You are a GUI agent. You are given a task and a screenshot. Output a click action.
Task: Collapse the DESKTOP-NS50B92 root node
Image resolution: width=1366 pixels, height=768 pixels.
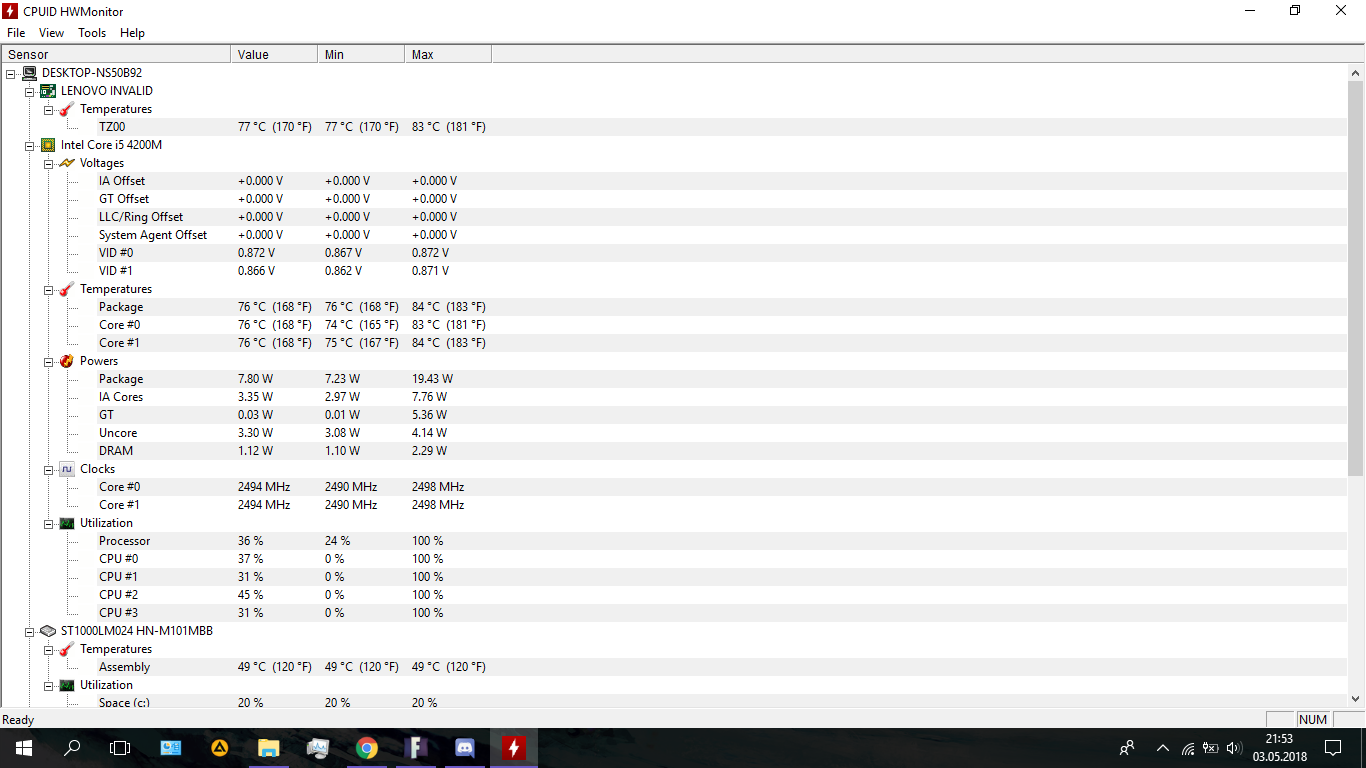tap(10, 73)
